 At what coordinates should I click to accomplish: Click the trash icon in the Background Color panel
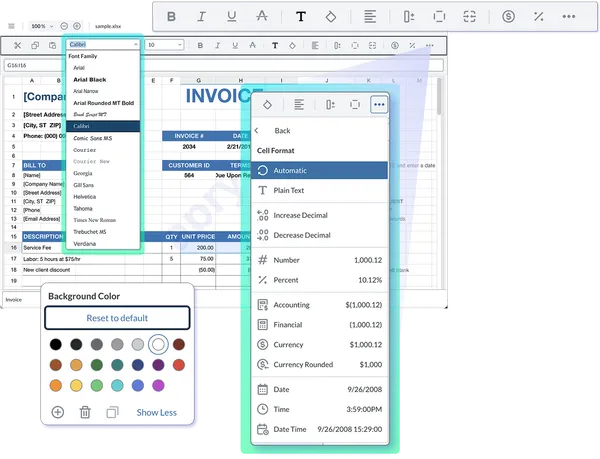pos(85,412)
